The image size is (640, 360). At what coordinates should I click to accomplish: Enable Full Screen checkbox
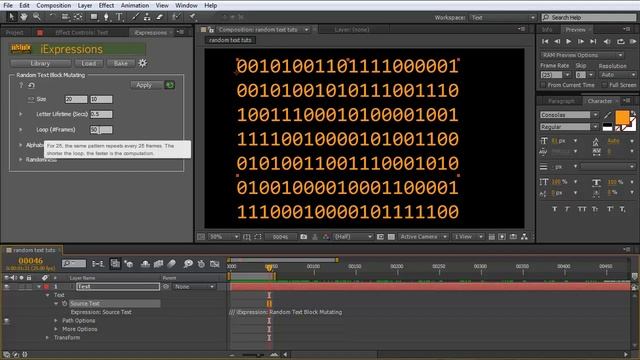(604, 85)
